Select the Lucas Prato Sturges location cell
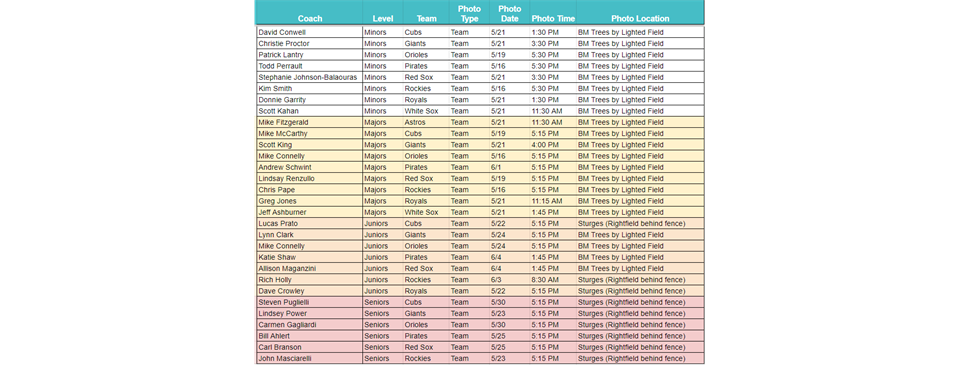Image resolution: width=960 pixels, height=365 pixels. pos(640,224)
